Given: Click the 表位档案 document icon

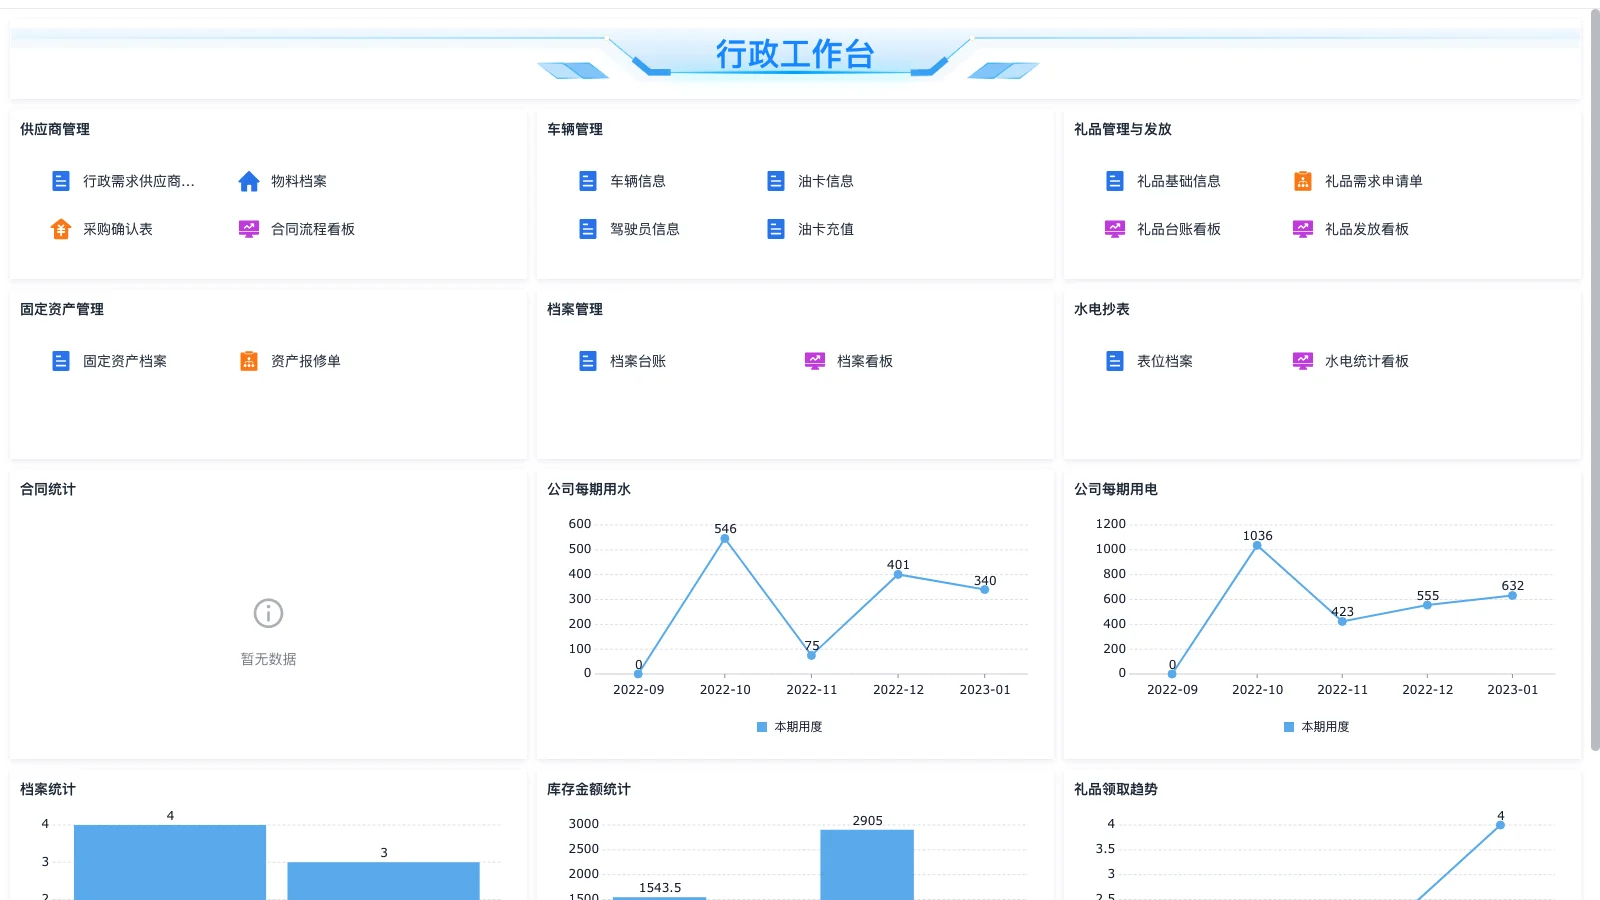Looking at the screenshot, I should pyautogui.click(x=1115, y=361).
